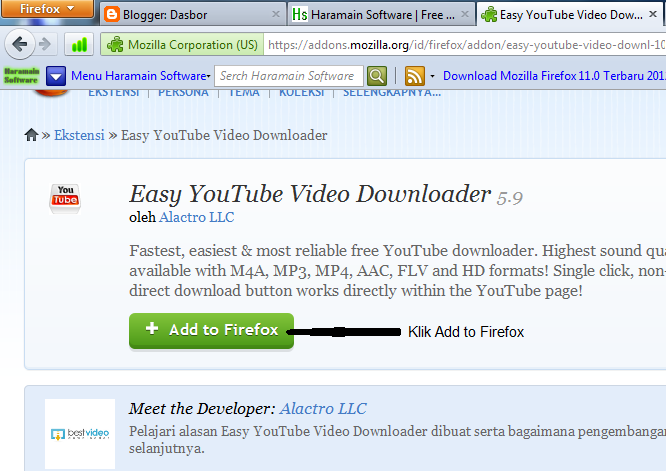The image size is (666, 471).
Task: Click the green Add to Firefox button
Action: tap(211, 330)
